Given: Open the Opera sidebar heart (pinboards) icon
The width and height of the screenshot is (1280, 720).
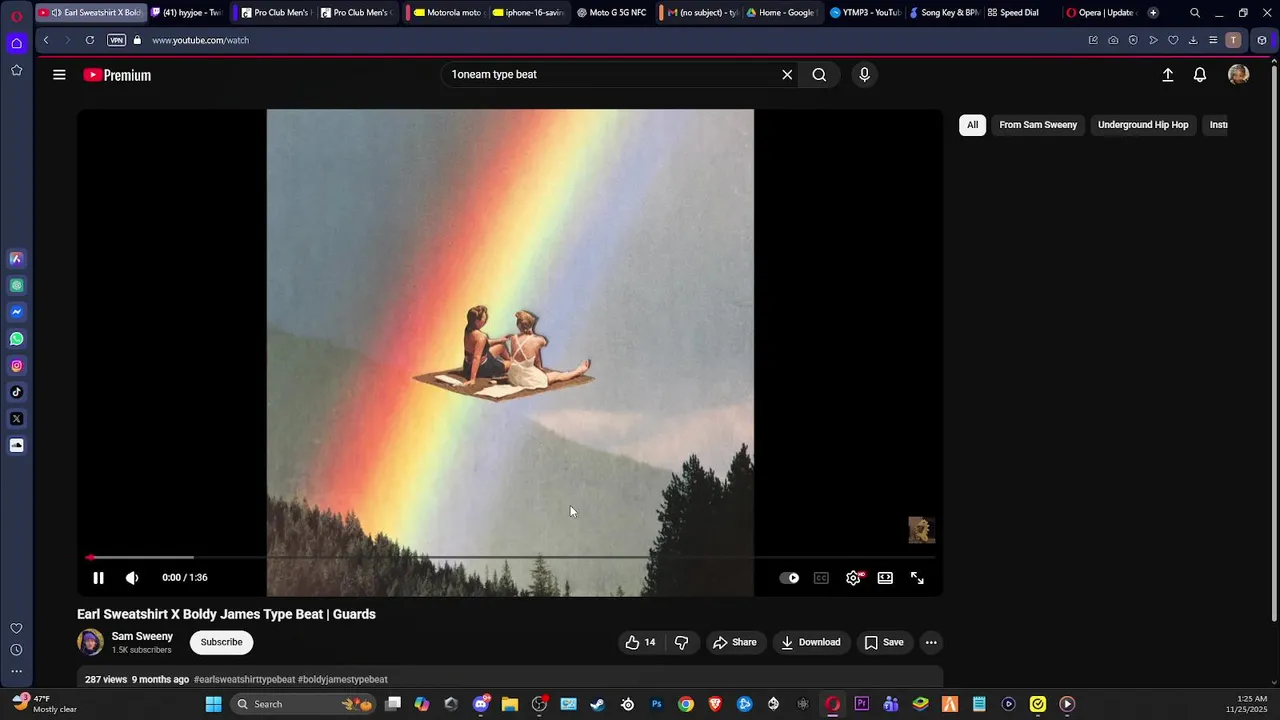Looking at the screenshot, I should (17, 628).
